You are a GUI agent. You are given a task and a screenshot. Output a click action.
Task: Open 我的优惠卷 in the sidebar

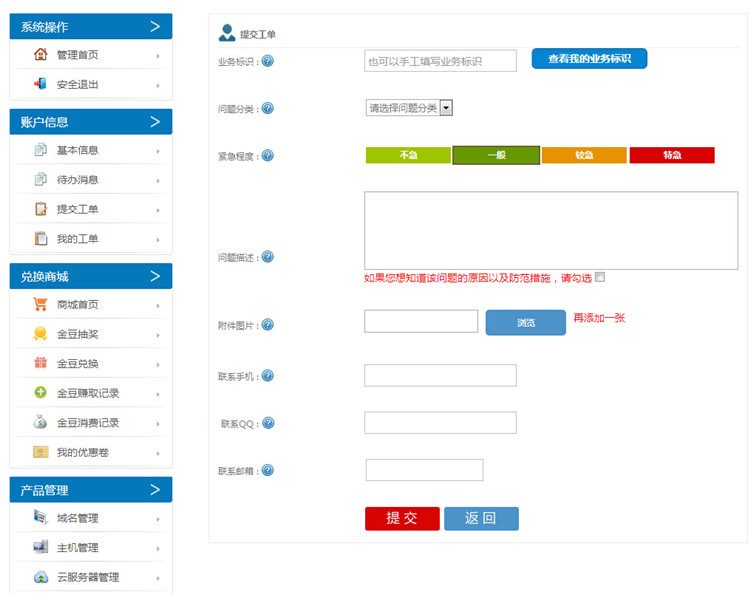pyautogui.click(x=91, y=452)
